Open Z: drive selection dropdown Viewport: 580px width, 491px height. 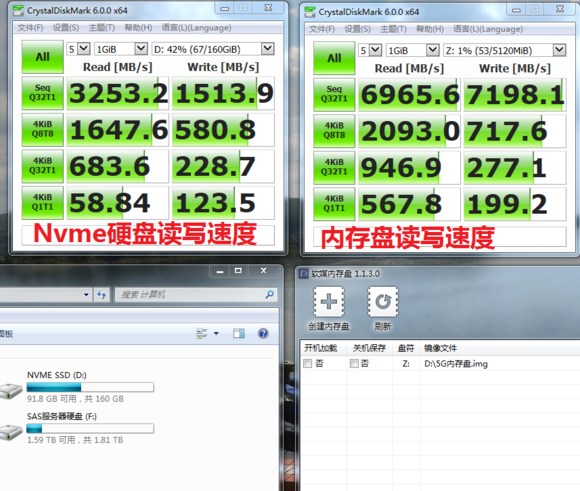(x=559, y=50)
